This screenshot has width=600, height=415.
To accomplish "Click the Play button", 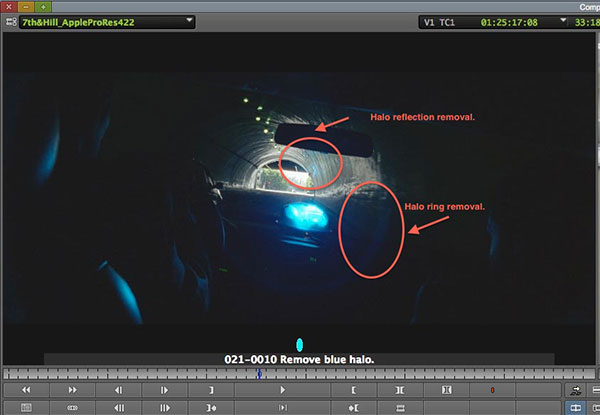I will 282,390.
